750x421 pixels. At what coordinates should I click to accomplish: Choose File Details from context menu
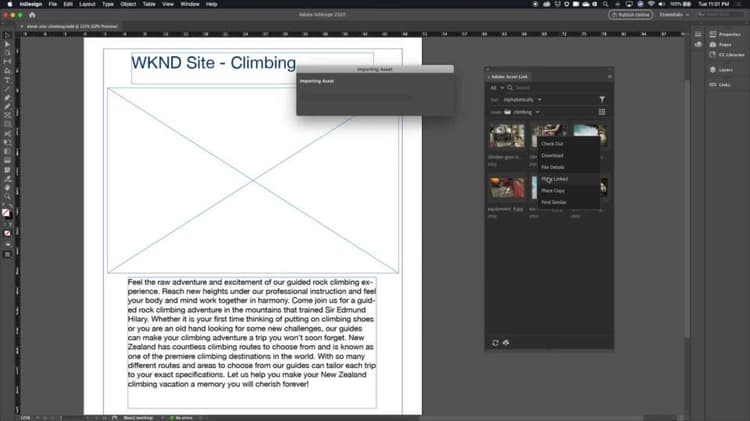(x=568, y=167)
